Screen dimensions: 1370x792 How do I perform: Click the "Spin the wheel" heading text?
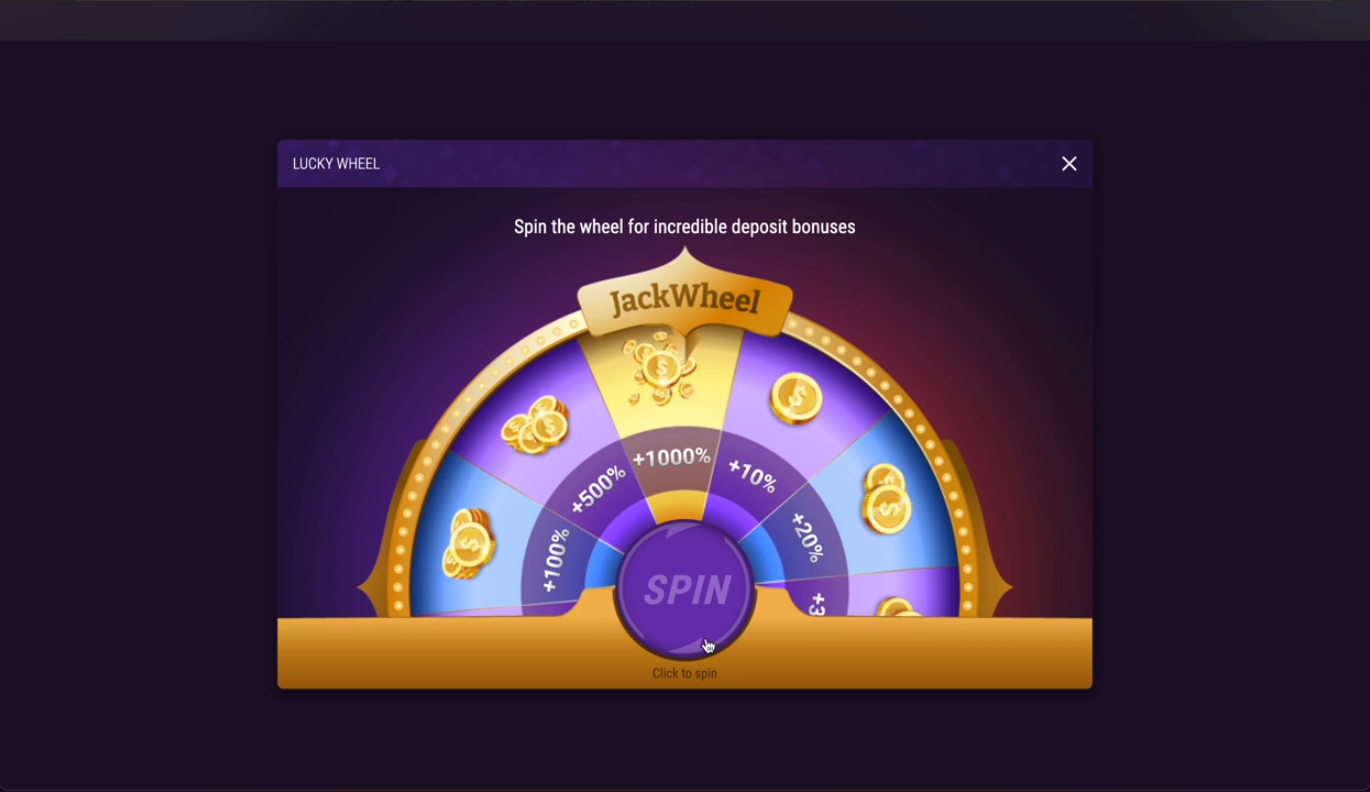(685, 227)
